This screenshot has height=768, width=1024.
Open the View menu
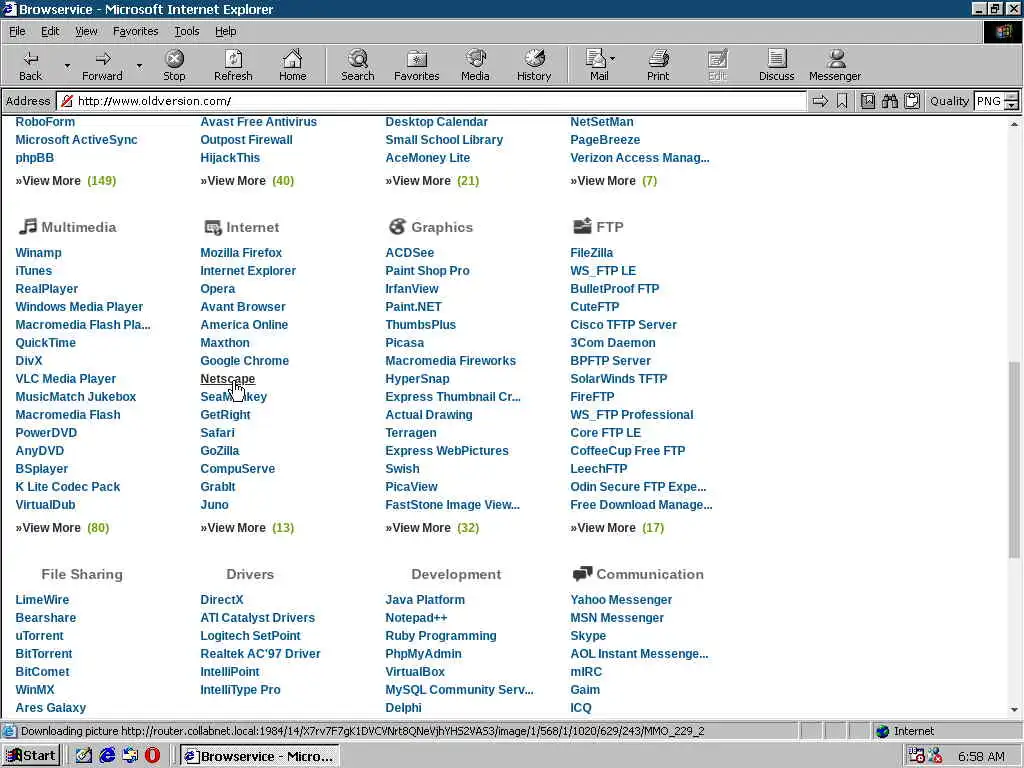point(86,31)
